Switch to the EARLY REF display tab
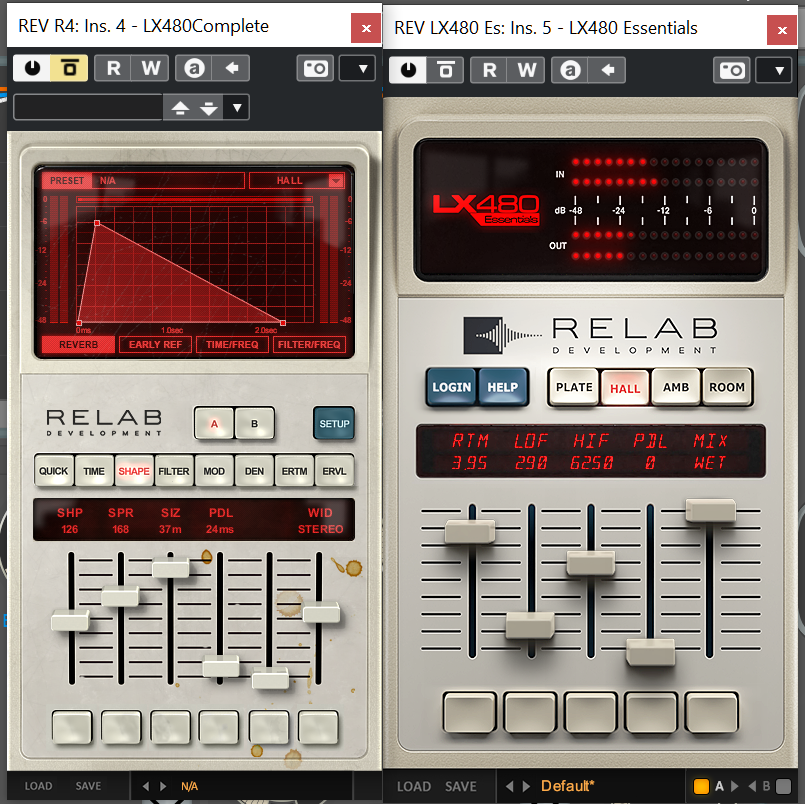The image size is (805, 804). pyautogui.click(x=155, y=345)
